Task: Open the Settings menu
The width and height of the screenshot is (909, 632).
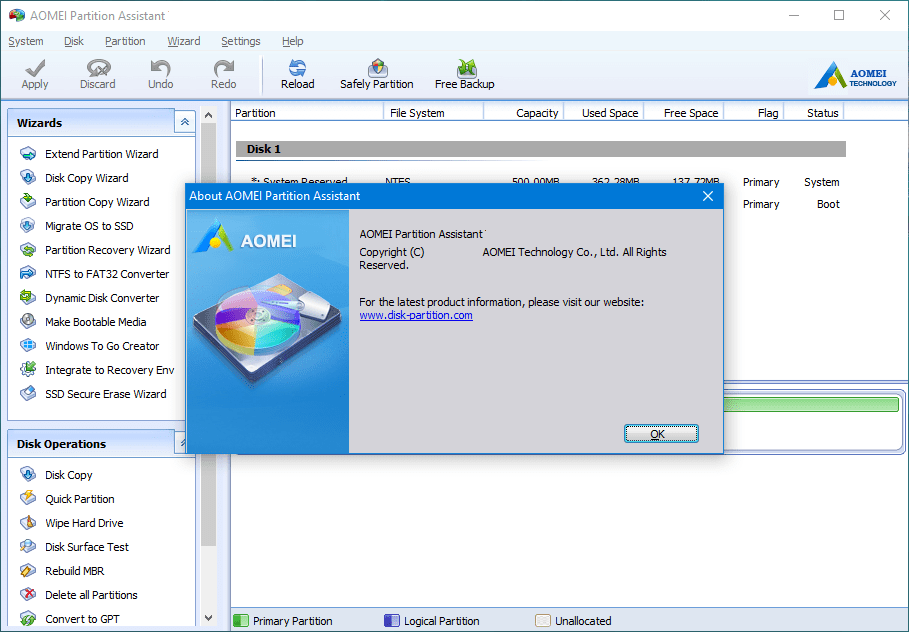Action: pyautogui.click(x=241, y=41)
